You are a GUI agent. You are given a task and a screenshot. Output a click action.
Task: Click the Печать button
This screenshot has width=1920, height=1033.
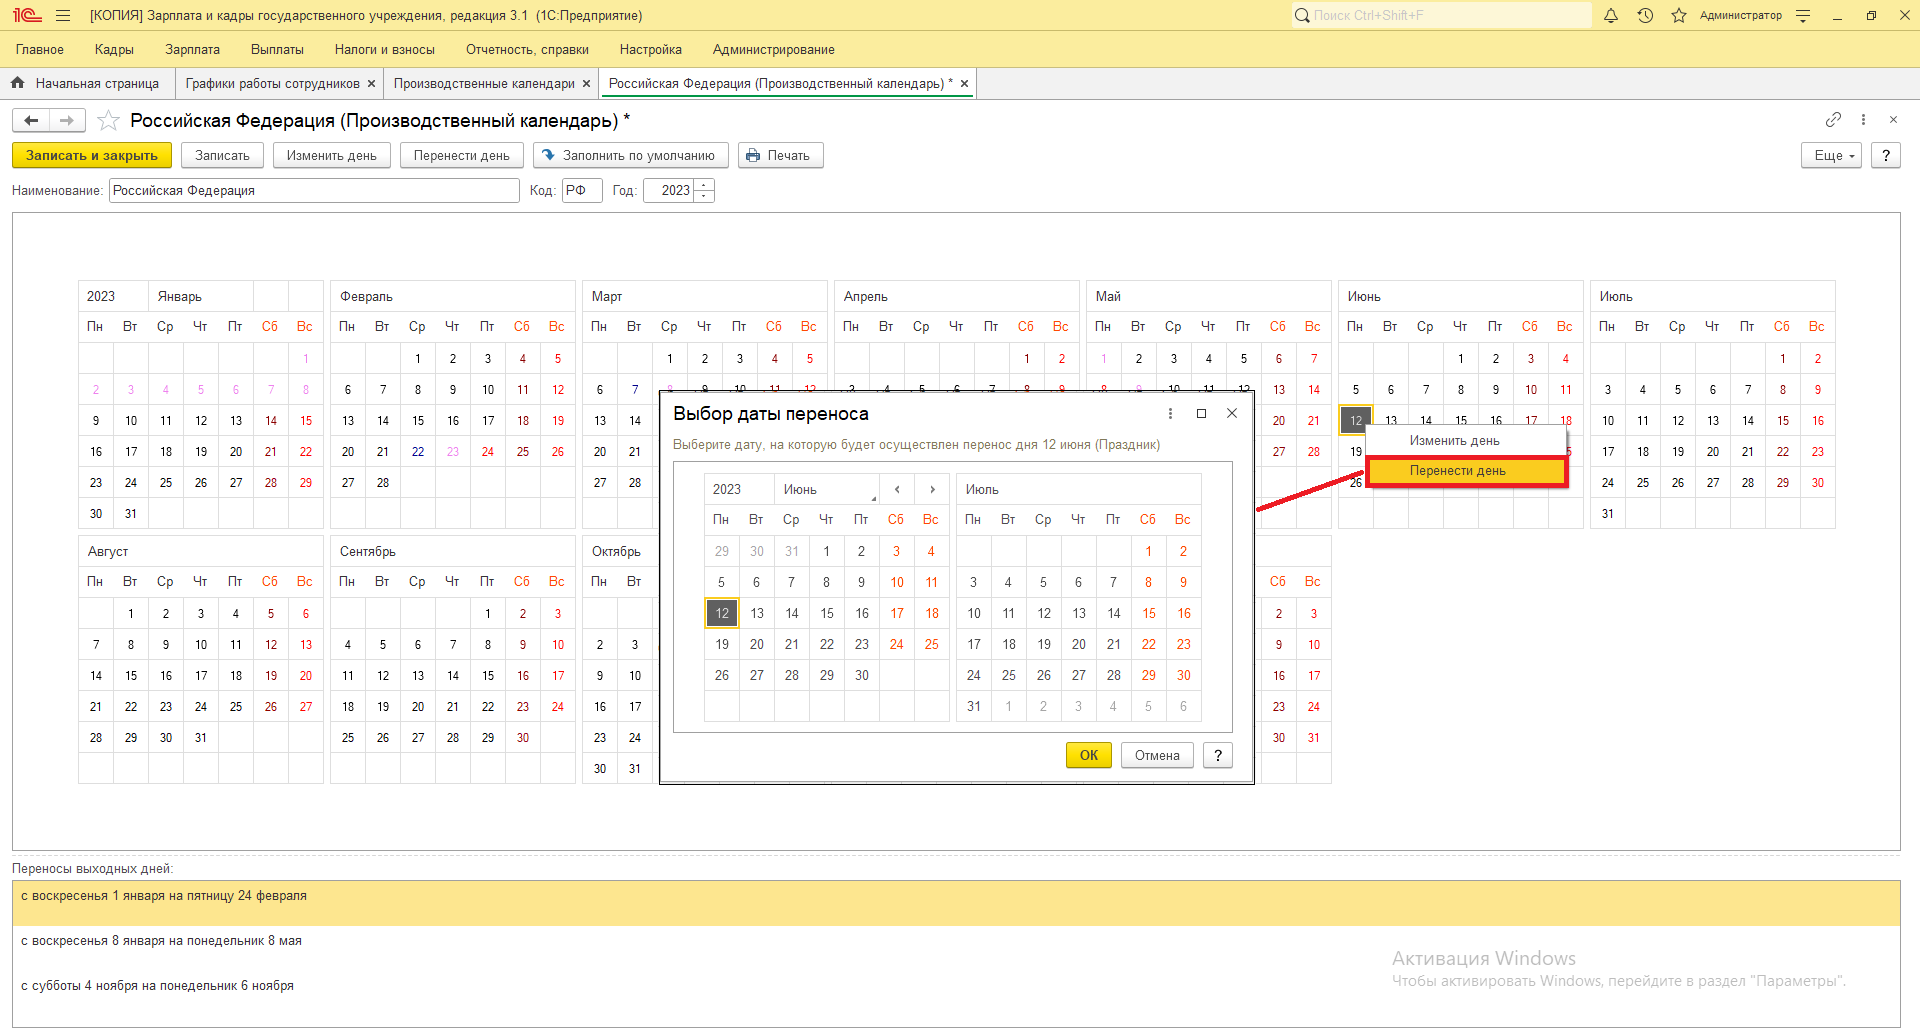[x=780, y=155]
